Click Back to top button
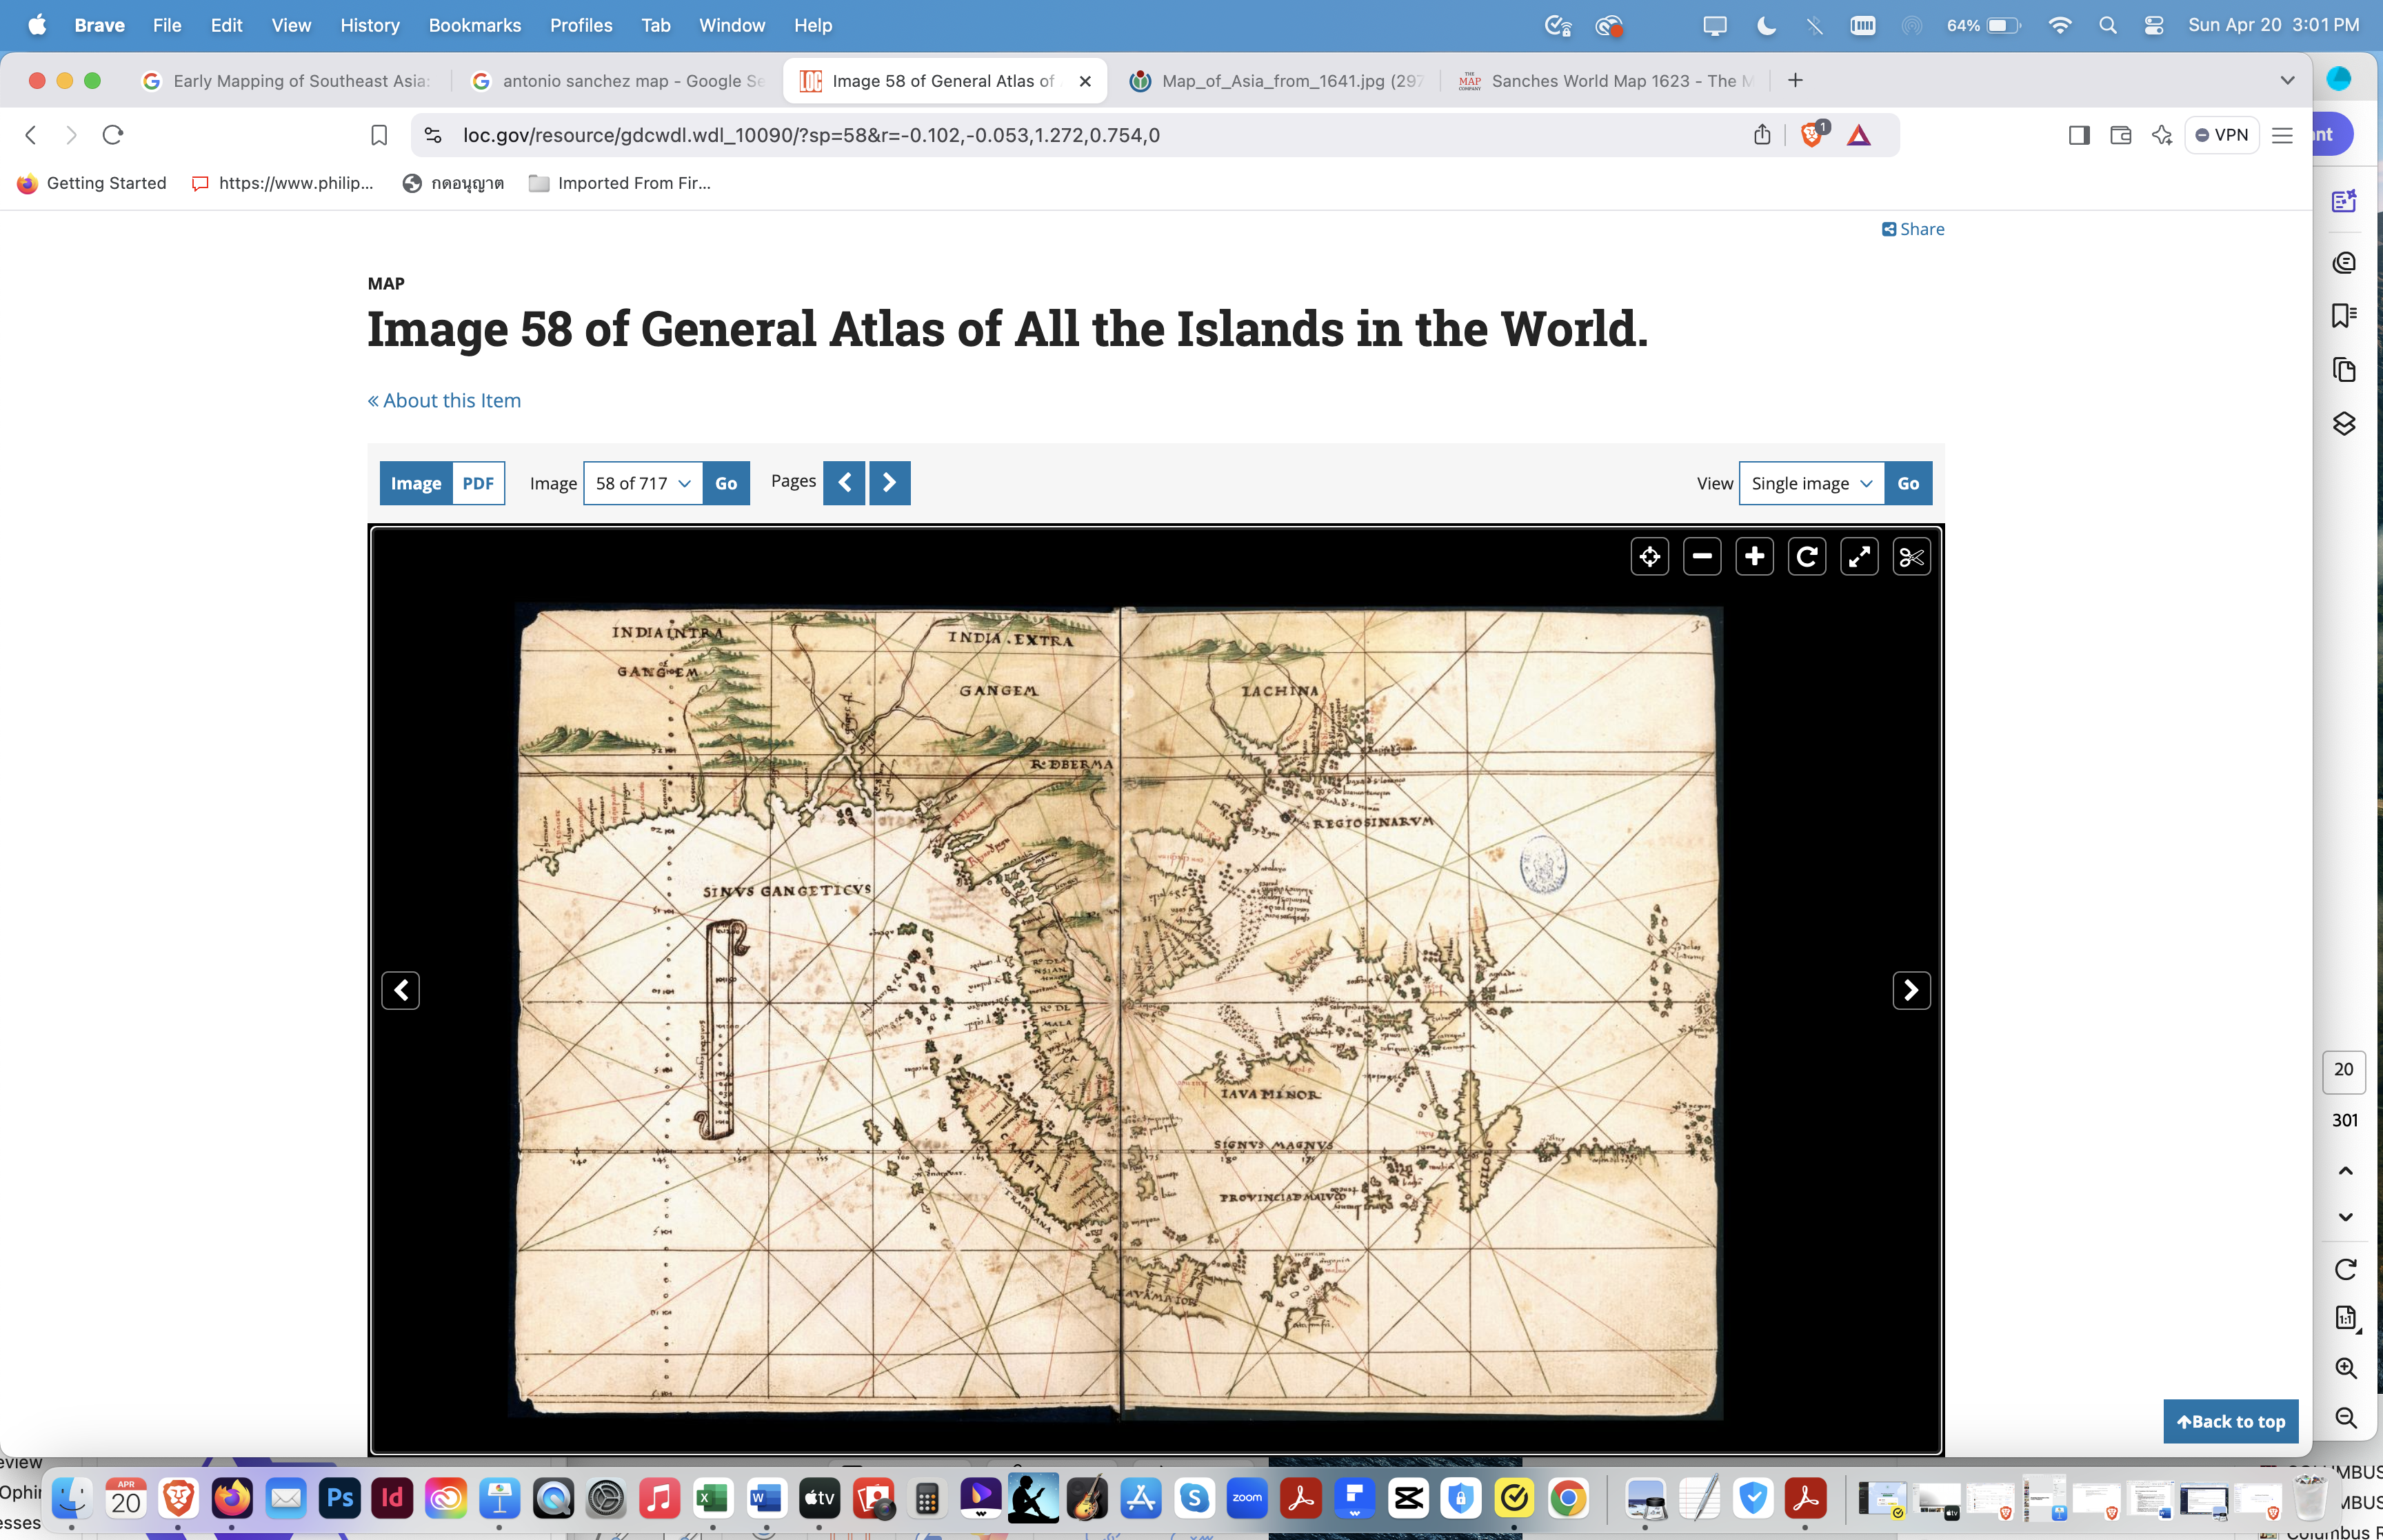Screen dimensions: 2383x1540 click(2231, 1421)
